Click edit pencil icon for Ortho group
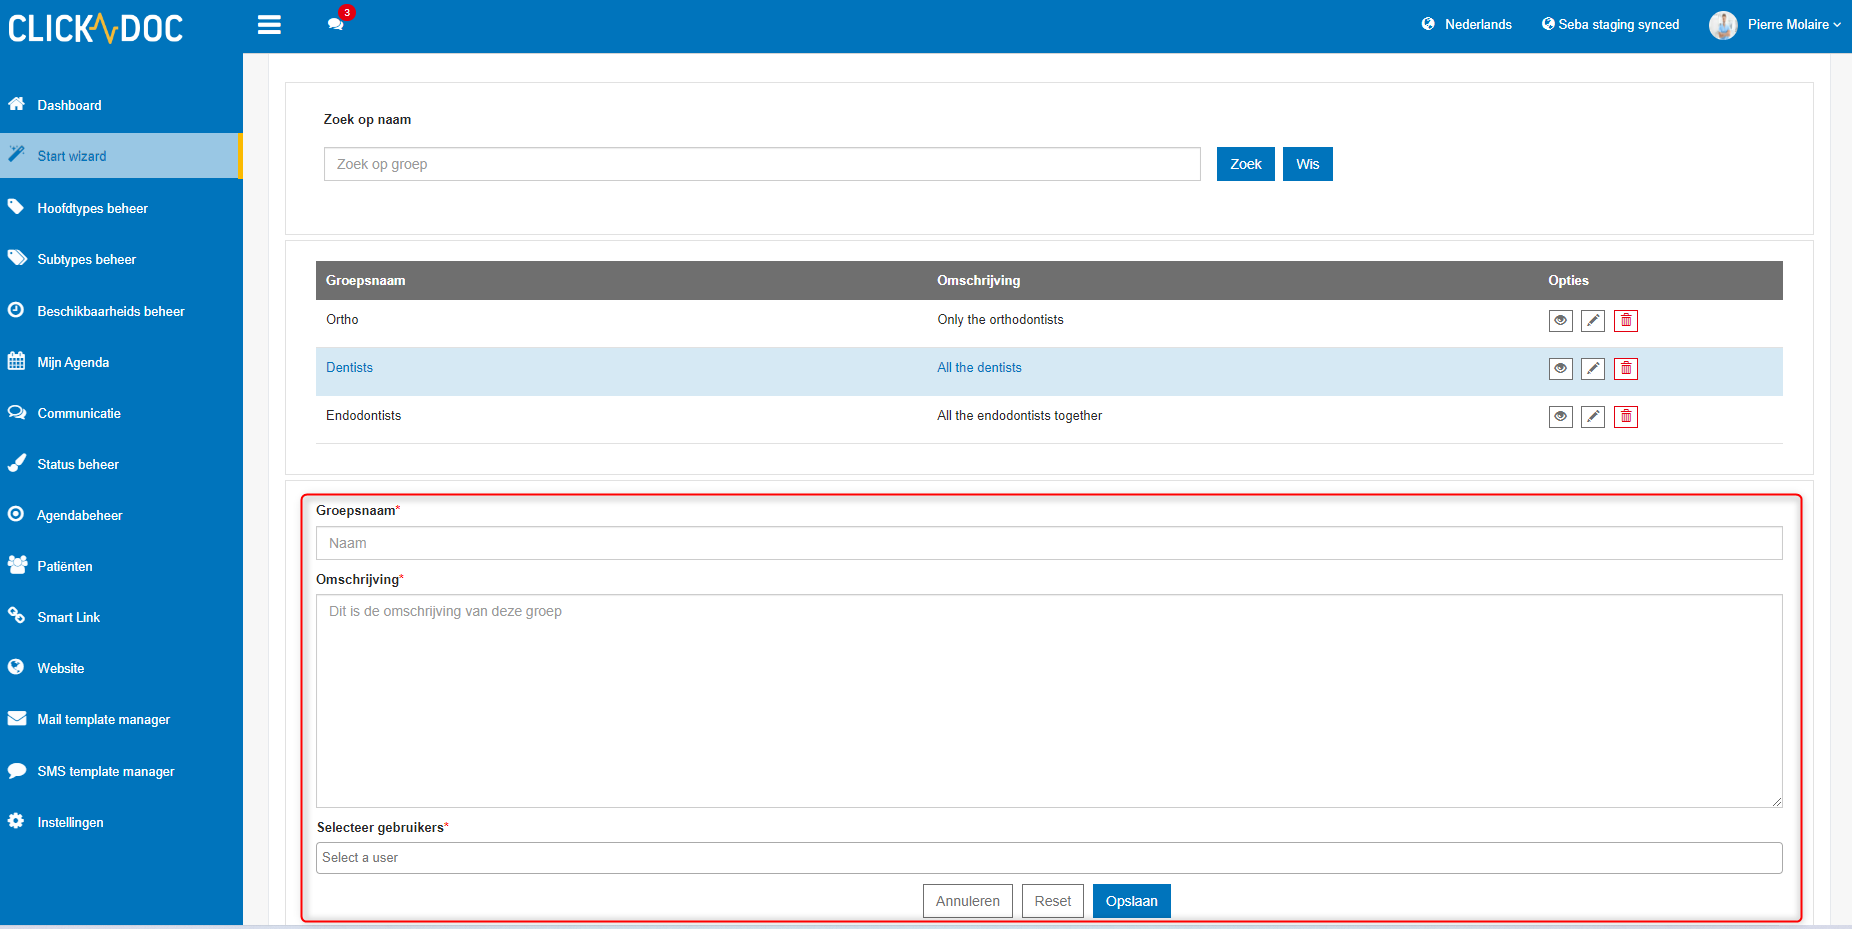The height and width of the screenshot is (929, 1852). (1593, 321)
